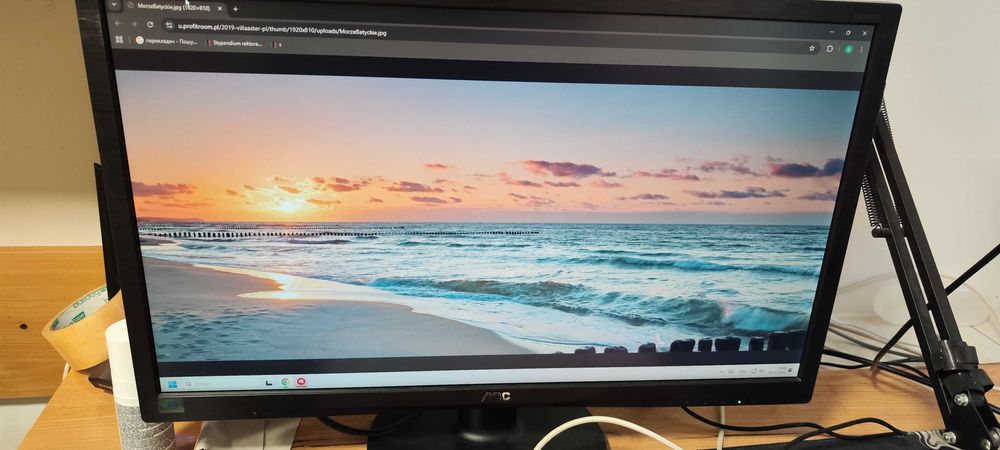The image size is (1000, 450).
Task: Minimize the Chrome window
Action: [x=832, y=31]
